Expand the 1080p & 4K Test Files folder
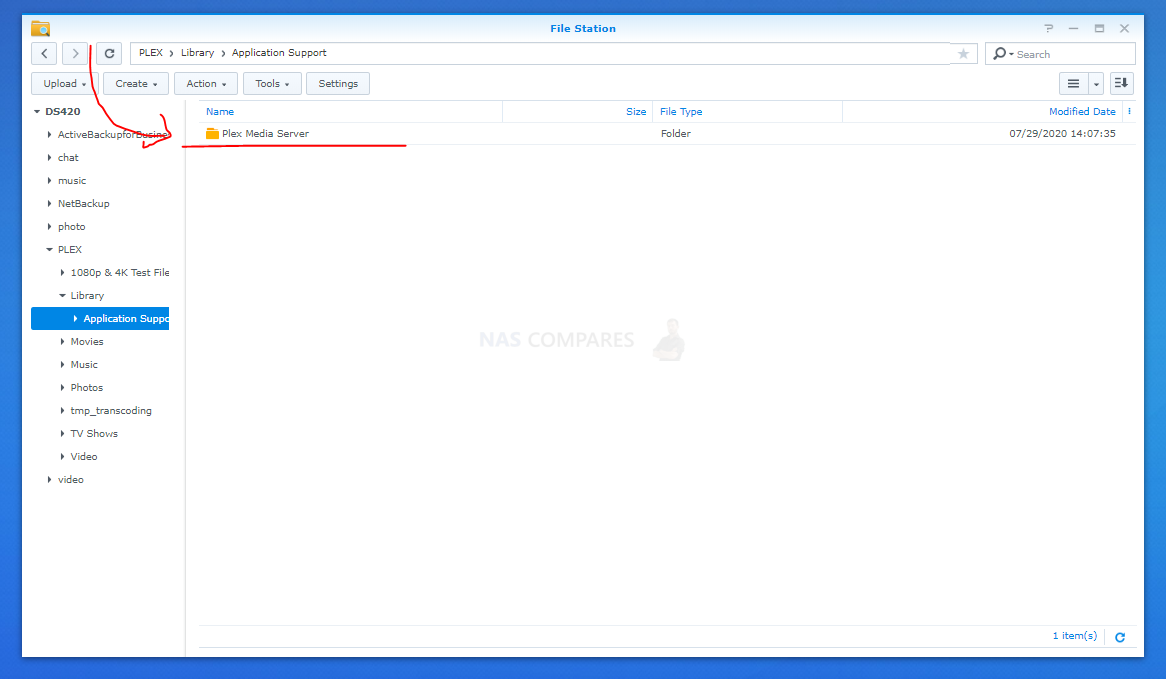 pyautogui.click(x=62, y=273)
